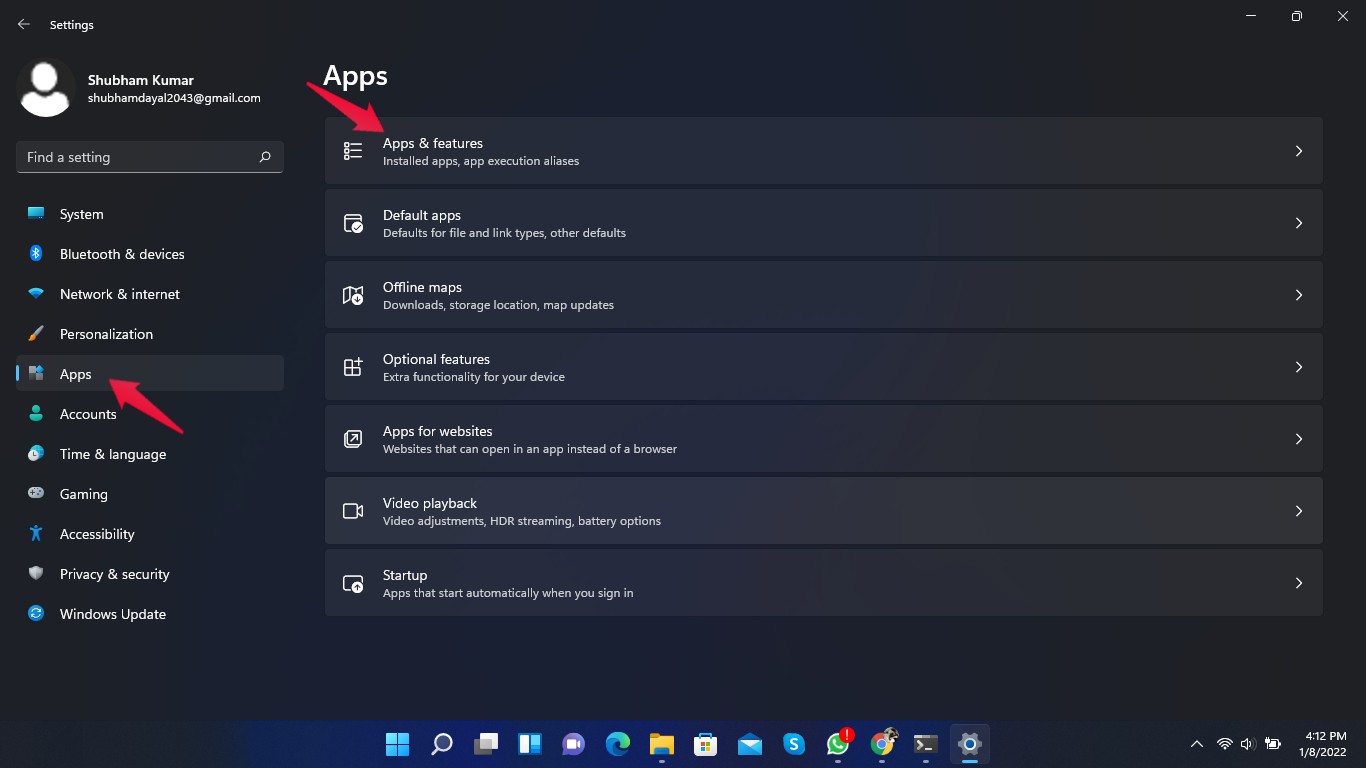Expand the Offline maps chevron
The width and height of the screenshot is (1366, 768).
[x=1298, y=295]
